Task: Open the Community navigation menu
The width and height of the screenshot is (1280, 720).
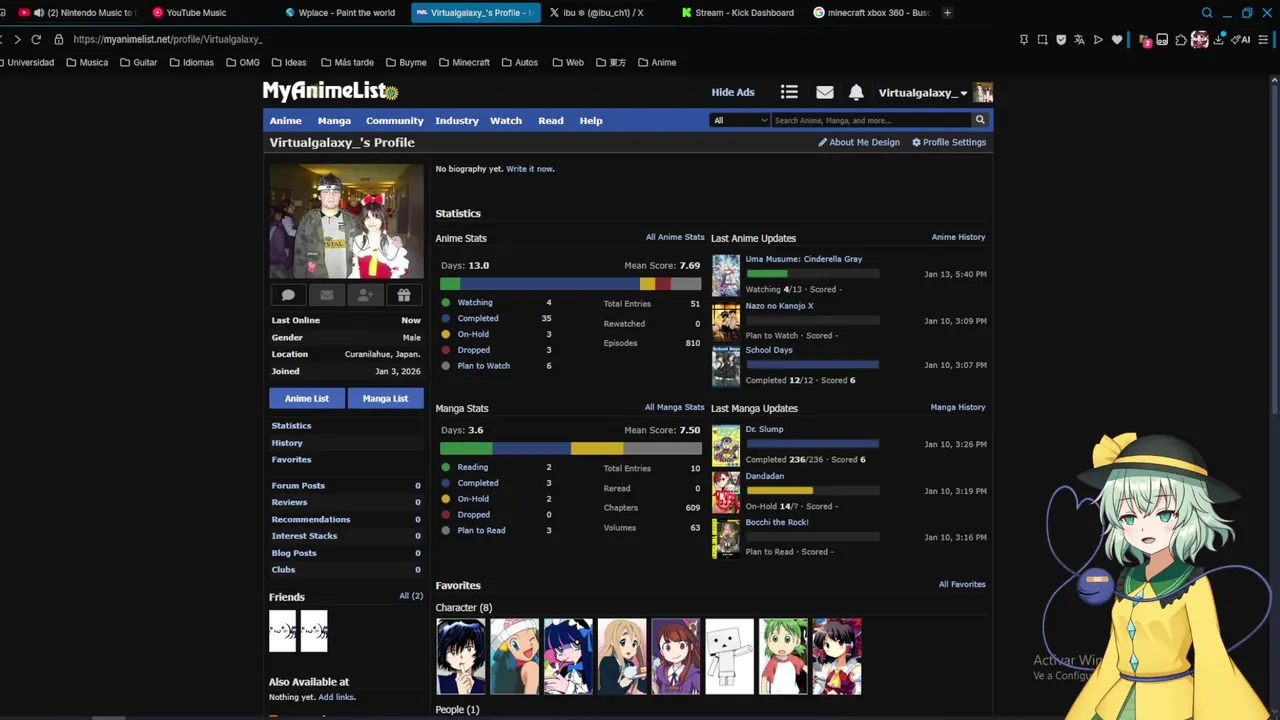Action: click(394, 120)
